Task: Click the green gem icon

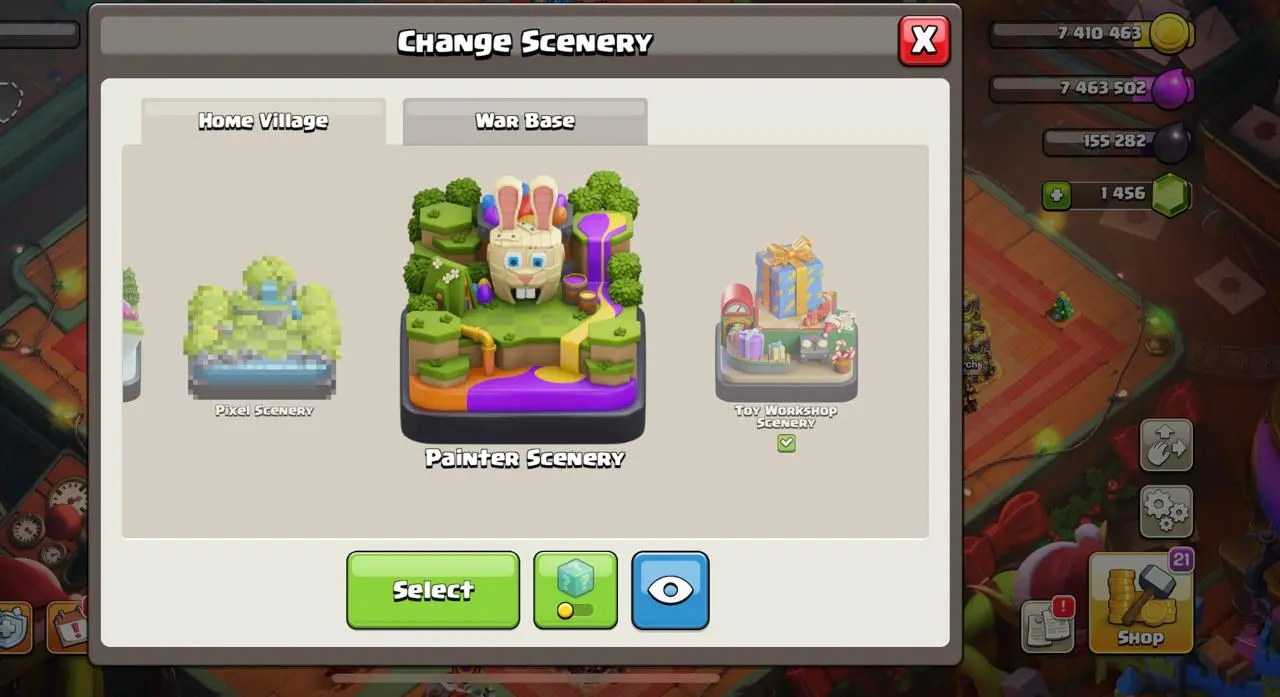Action: (1169, 195)
